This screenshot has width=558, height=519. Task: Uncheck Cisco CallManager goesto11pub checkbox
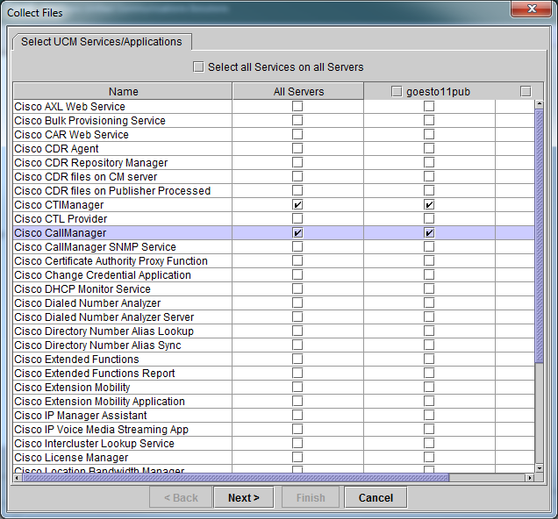click(x=429, y=233)
